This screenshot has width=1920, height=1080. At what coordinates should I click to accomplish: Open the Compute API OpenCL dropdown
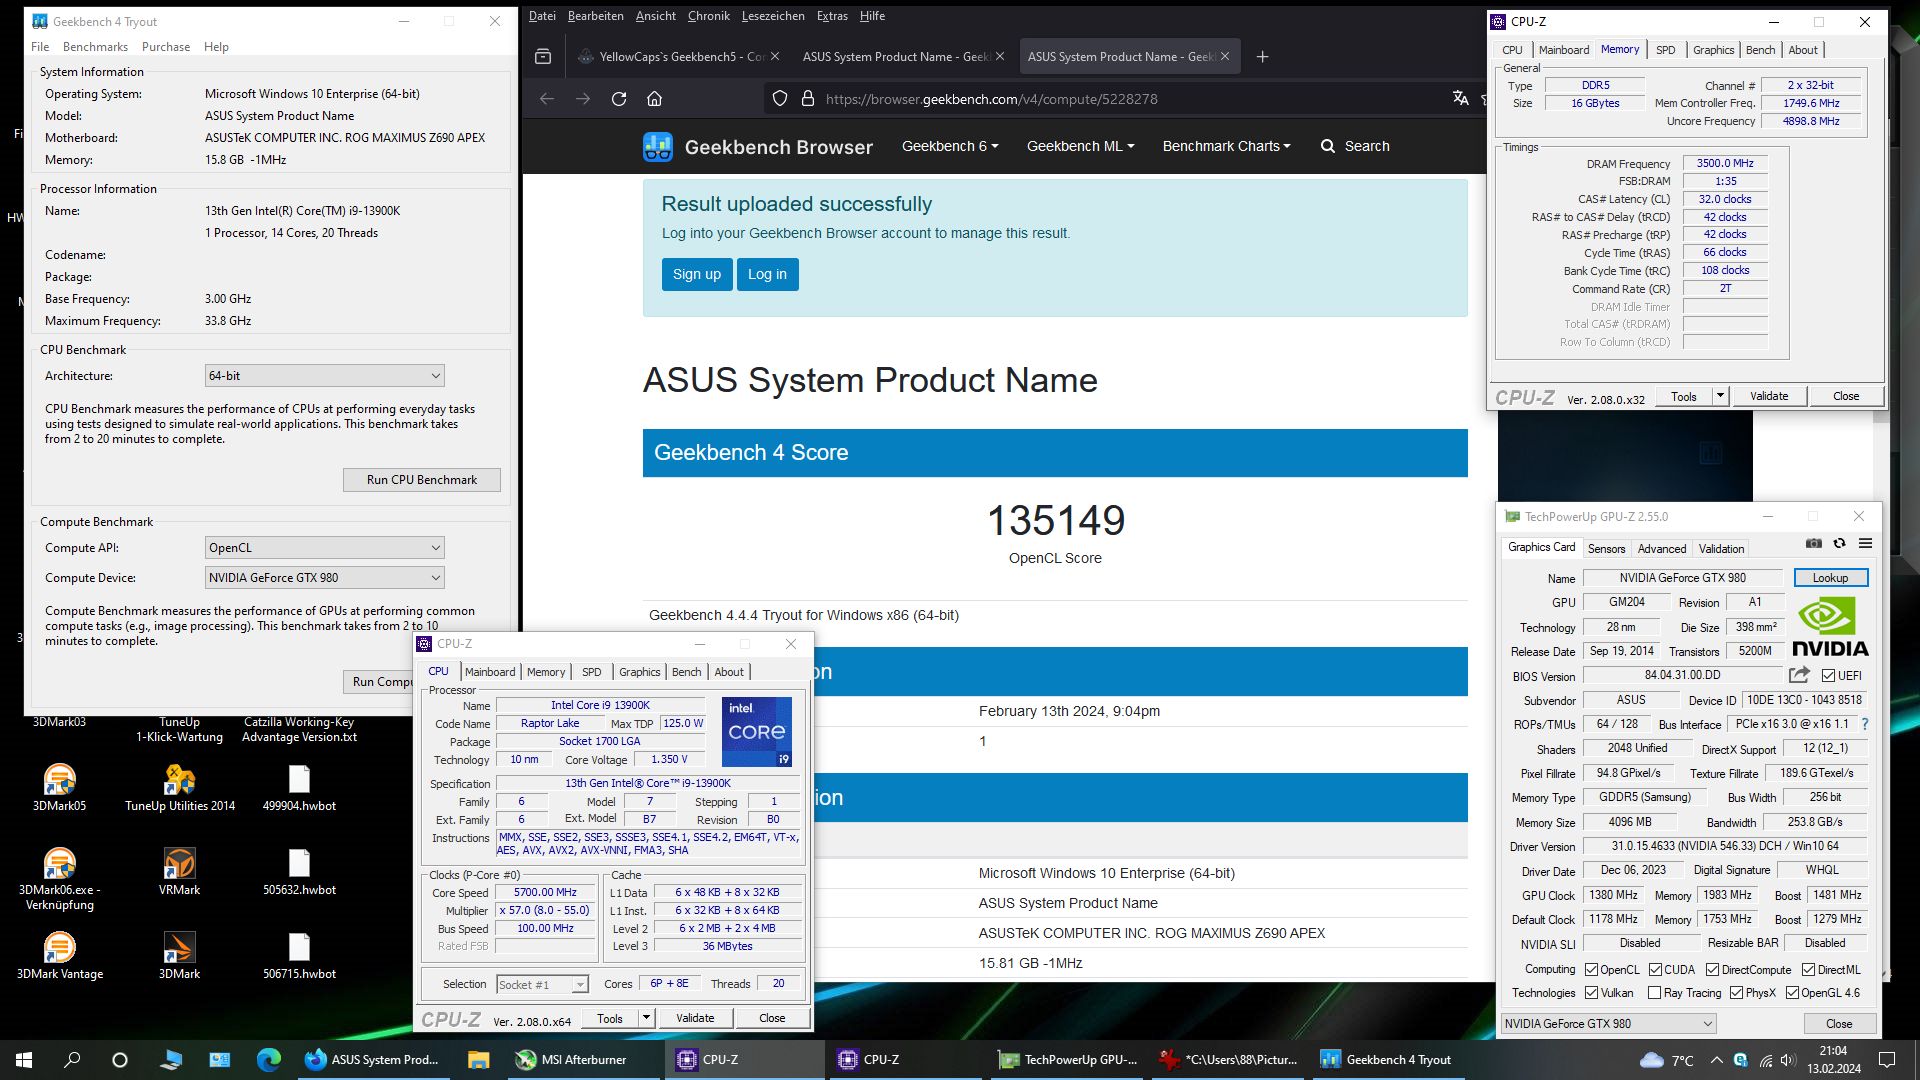(324, 548)
